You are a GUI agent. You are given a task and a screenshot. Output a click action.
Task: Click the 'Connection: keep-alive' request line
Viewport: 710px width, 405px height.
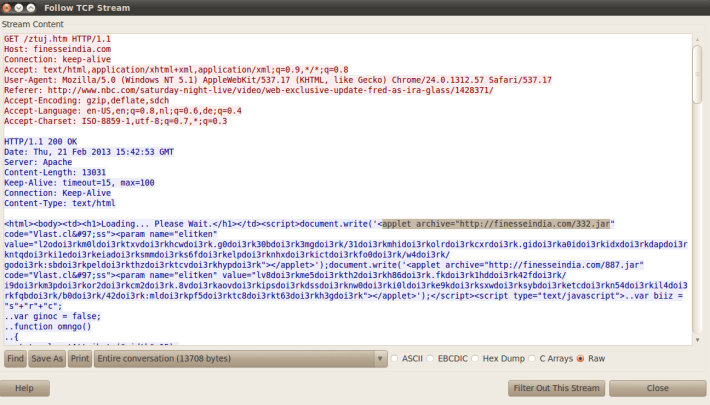(x=58, y=59)
